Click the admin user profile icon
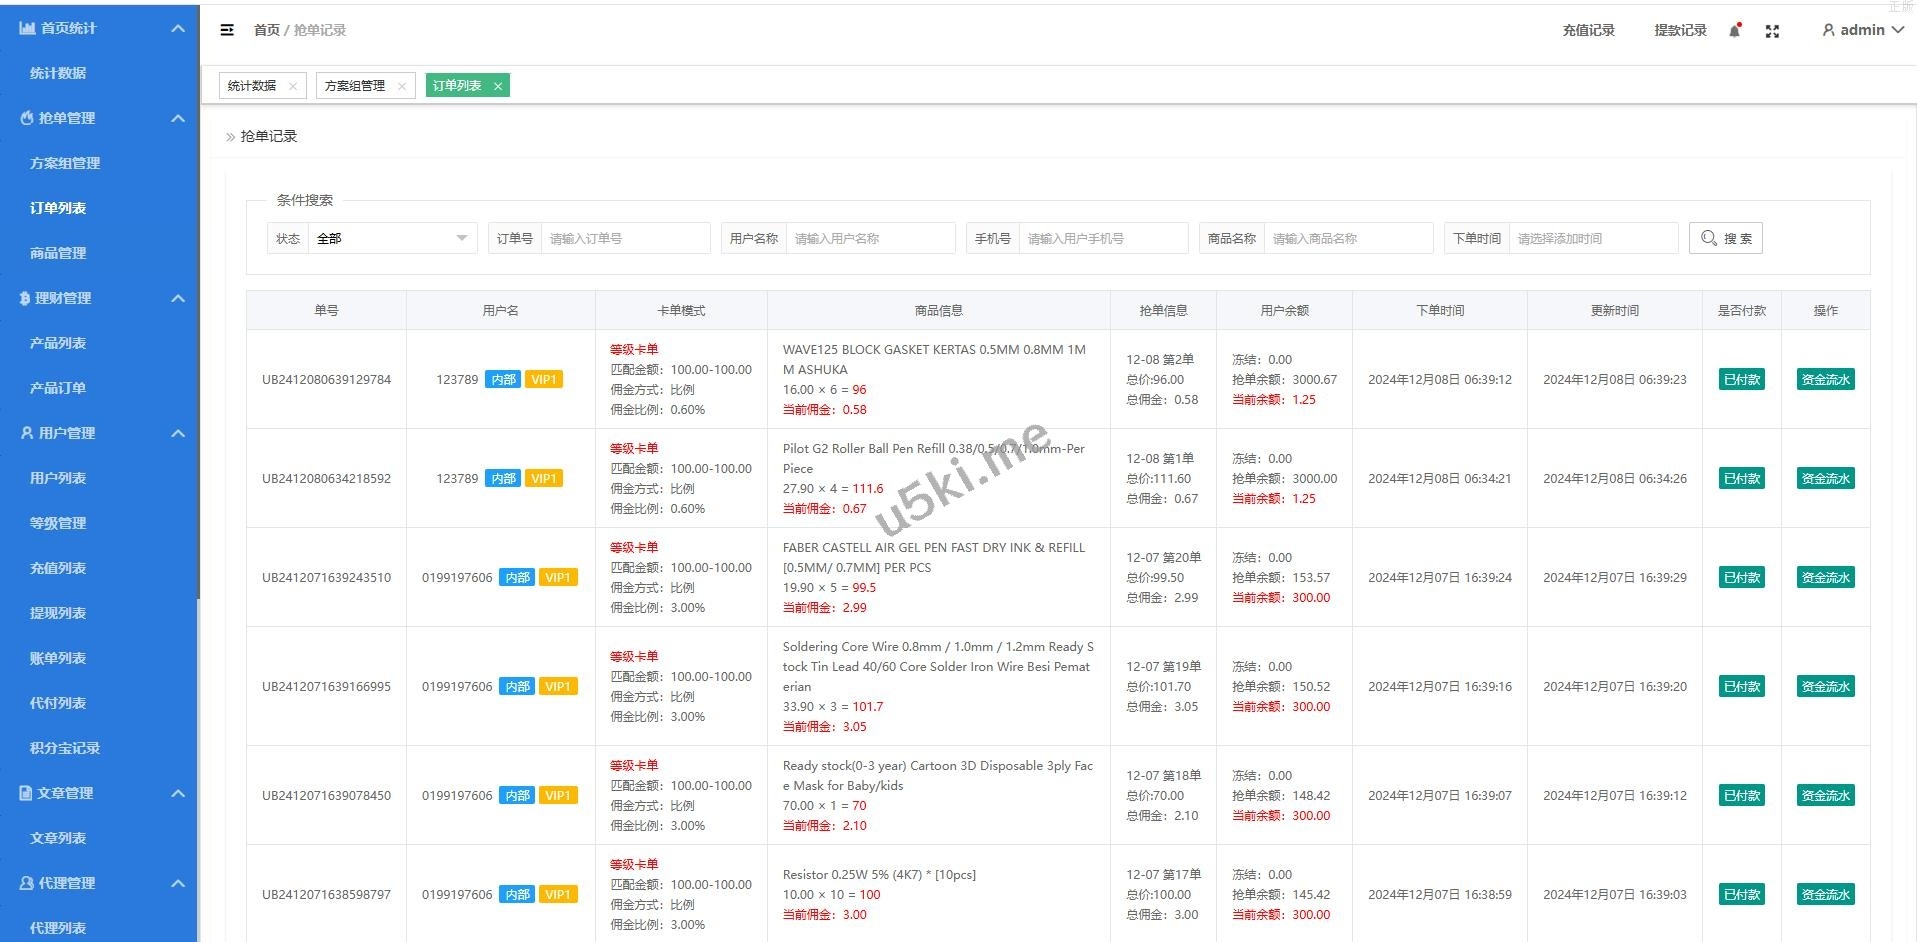The width and height of the screenshot is (1917, 942). (x=1828, y=31)
